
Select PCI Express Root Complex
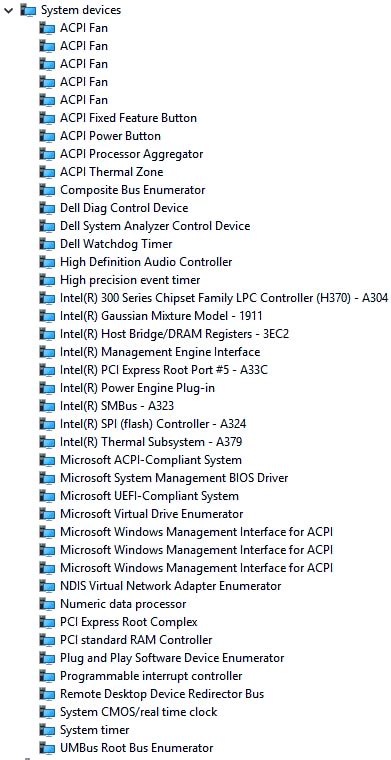(x=129, y=621)
